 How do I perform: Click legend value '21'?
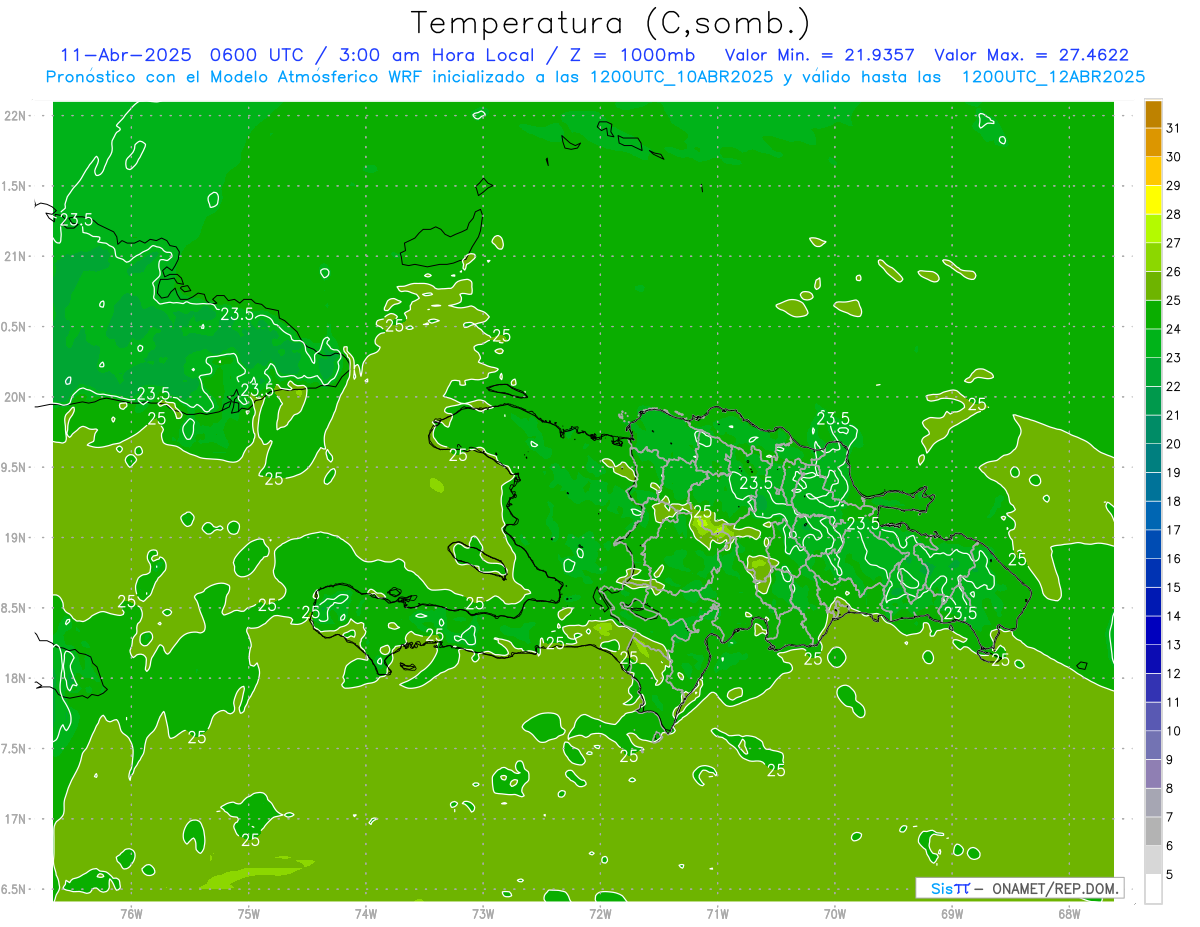pos(1174,415)
